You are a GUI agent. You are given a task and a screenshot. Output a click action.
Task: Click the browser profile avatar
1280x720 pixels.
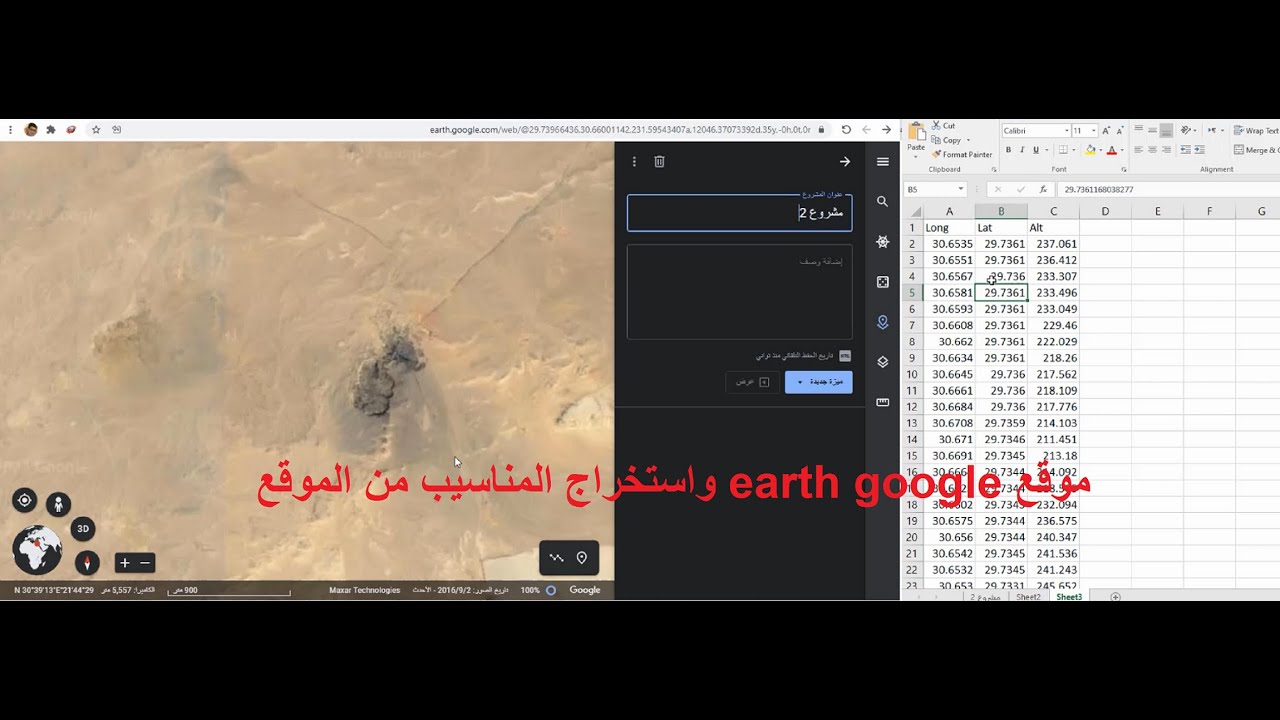(x=31, y=129)
